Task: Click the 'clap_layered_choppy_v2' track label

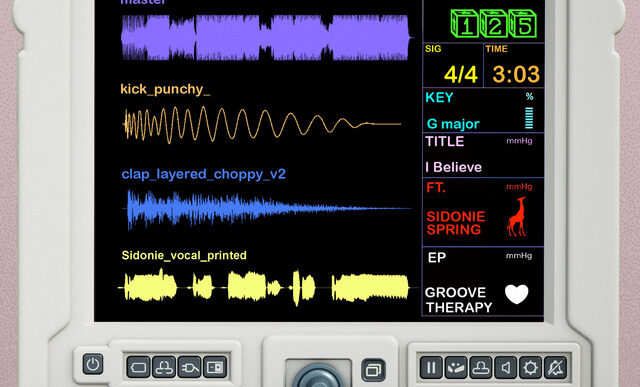Action: tap(204, 174)
